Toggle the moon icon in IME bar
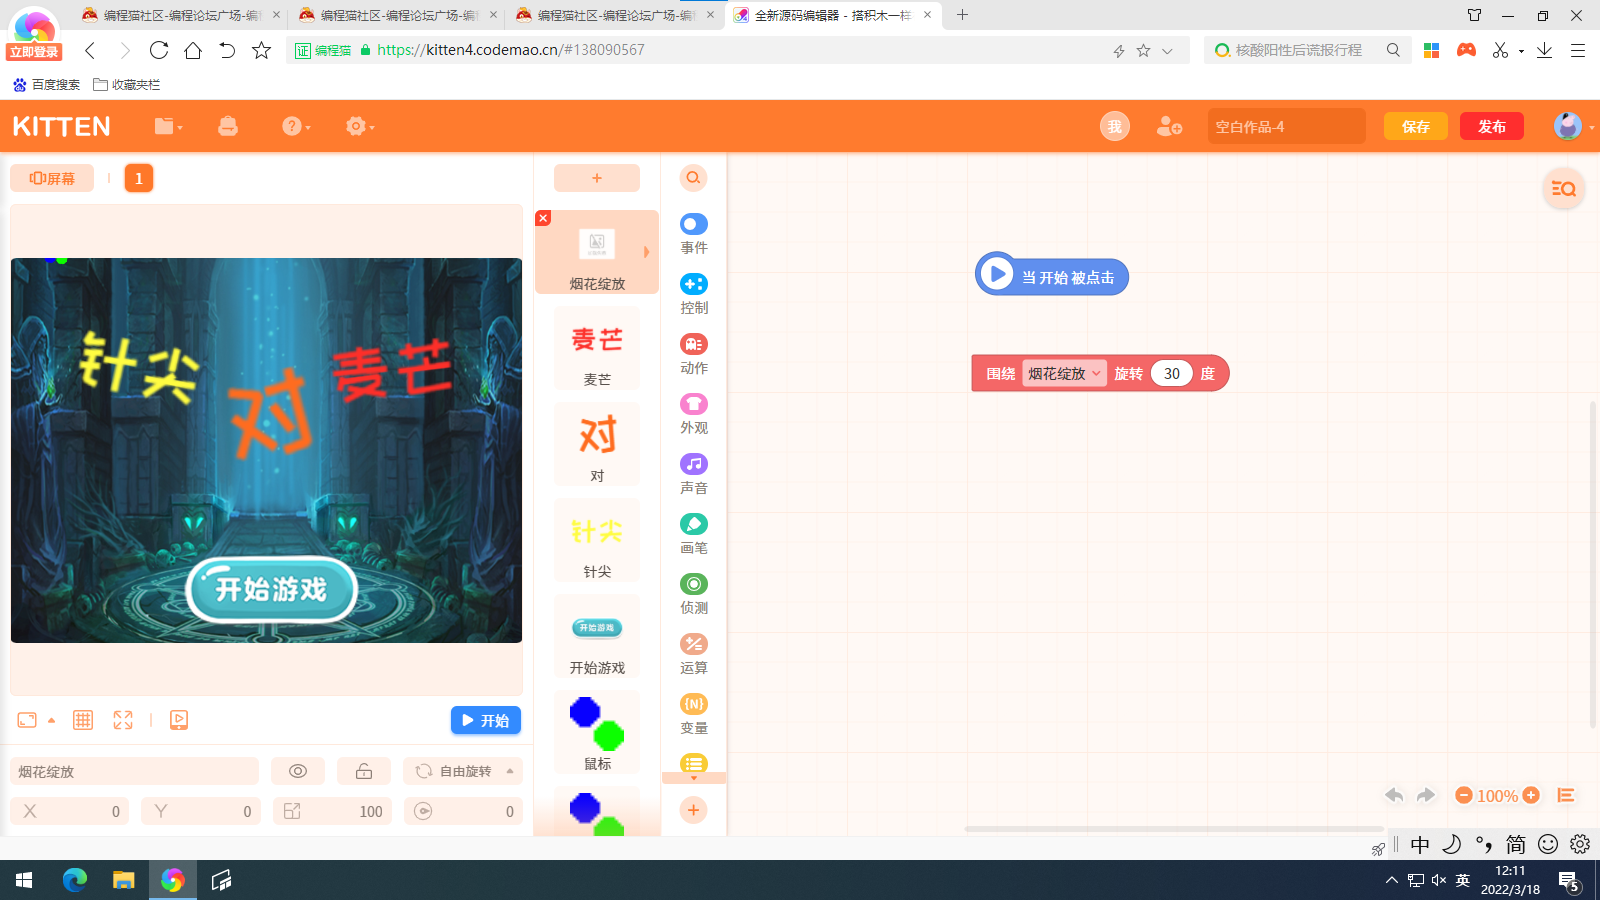The width and height of the screenshot is (1600, 900). [1452, 845]
